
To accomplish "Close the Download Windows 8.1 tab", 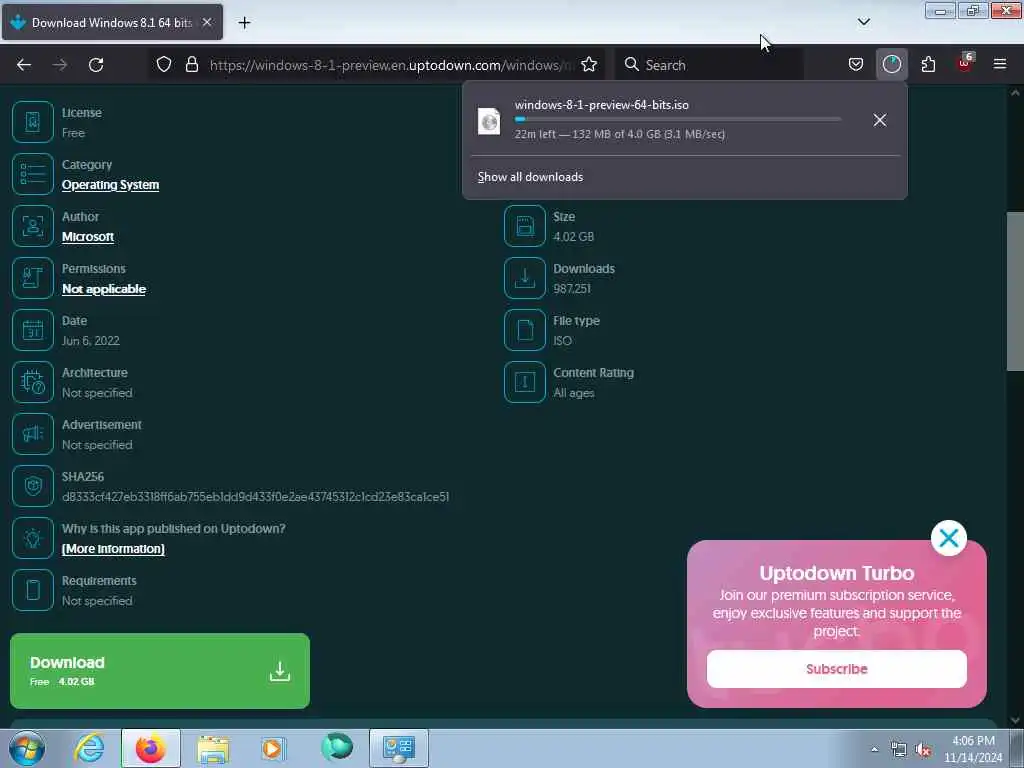I will pyautogui.click(x=206, y=22).
